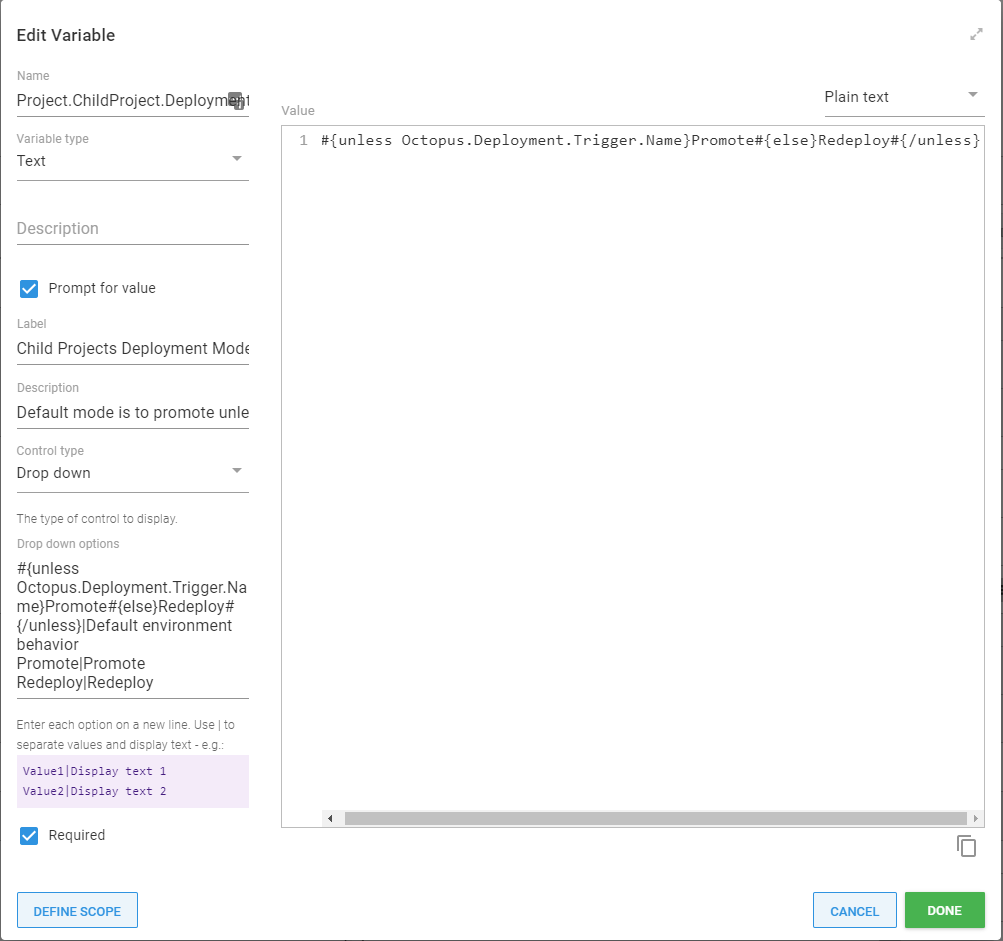Focus the variable Name input field
The width and height of the screenshot is (1003, 941).
120,100
